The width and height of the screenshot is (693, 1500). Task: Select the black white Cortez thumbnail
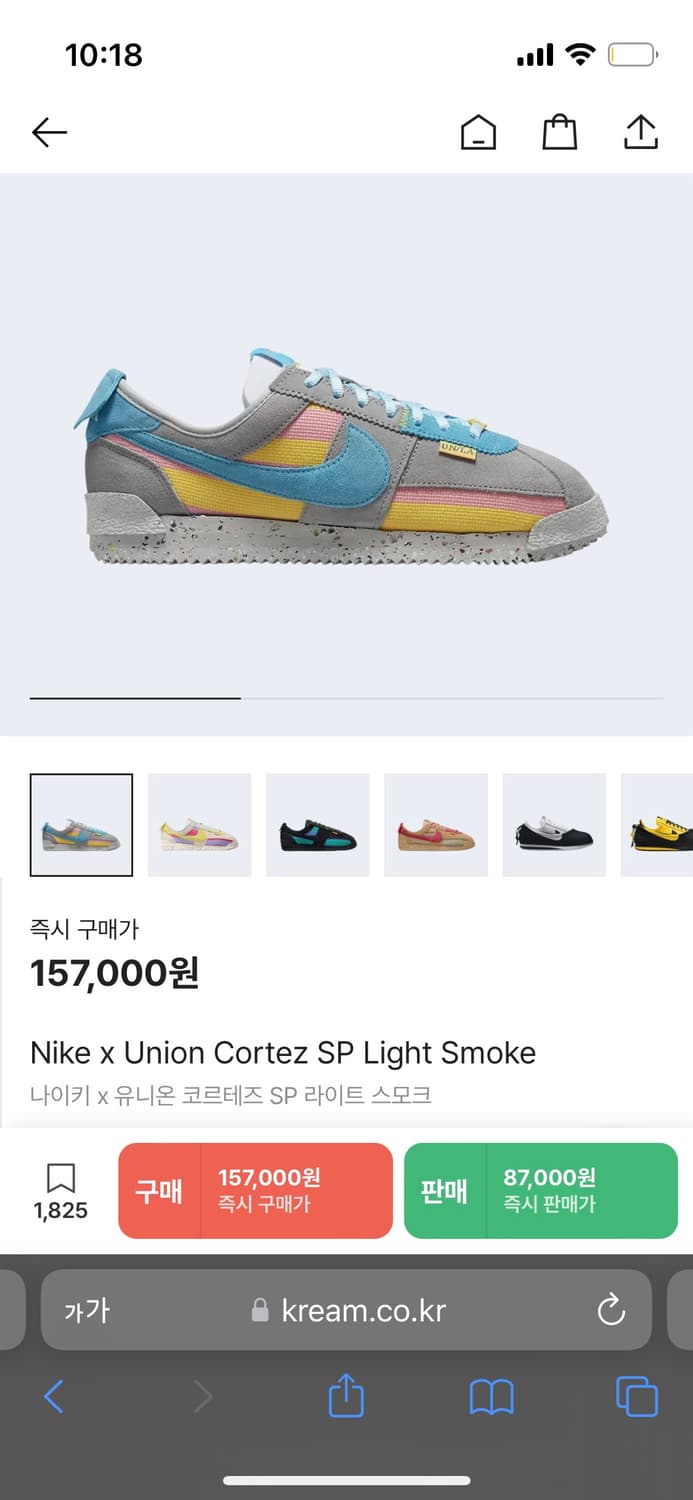(553, 825)
